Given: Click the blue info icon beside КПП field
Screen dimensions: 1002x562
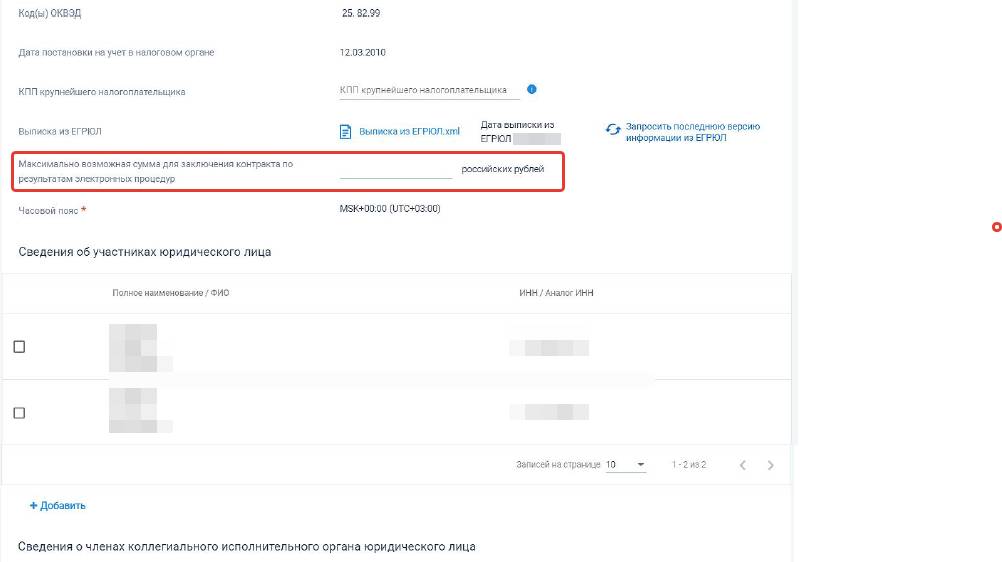Looking at the screenshot, I should (x=532, y=89).
